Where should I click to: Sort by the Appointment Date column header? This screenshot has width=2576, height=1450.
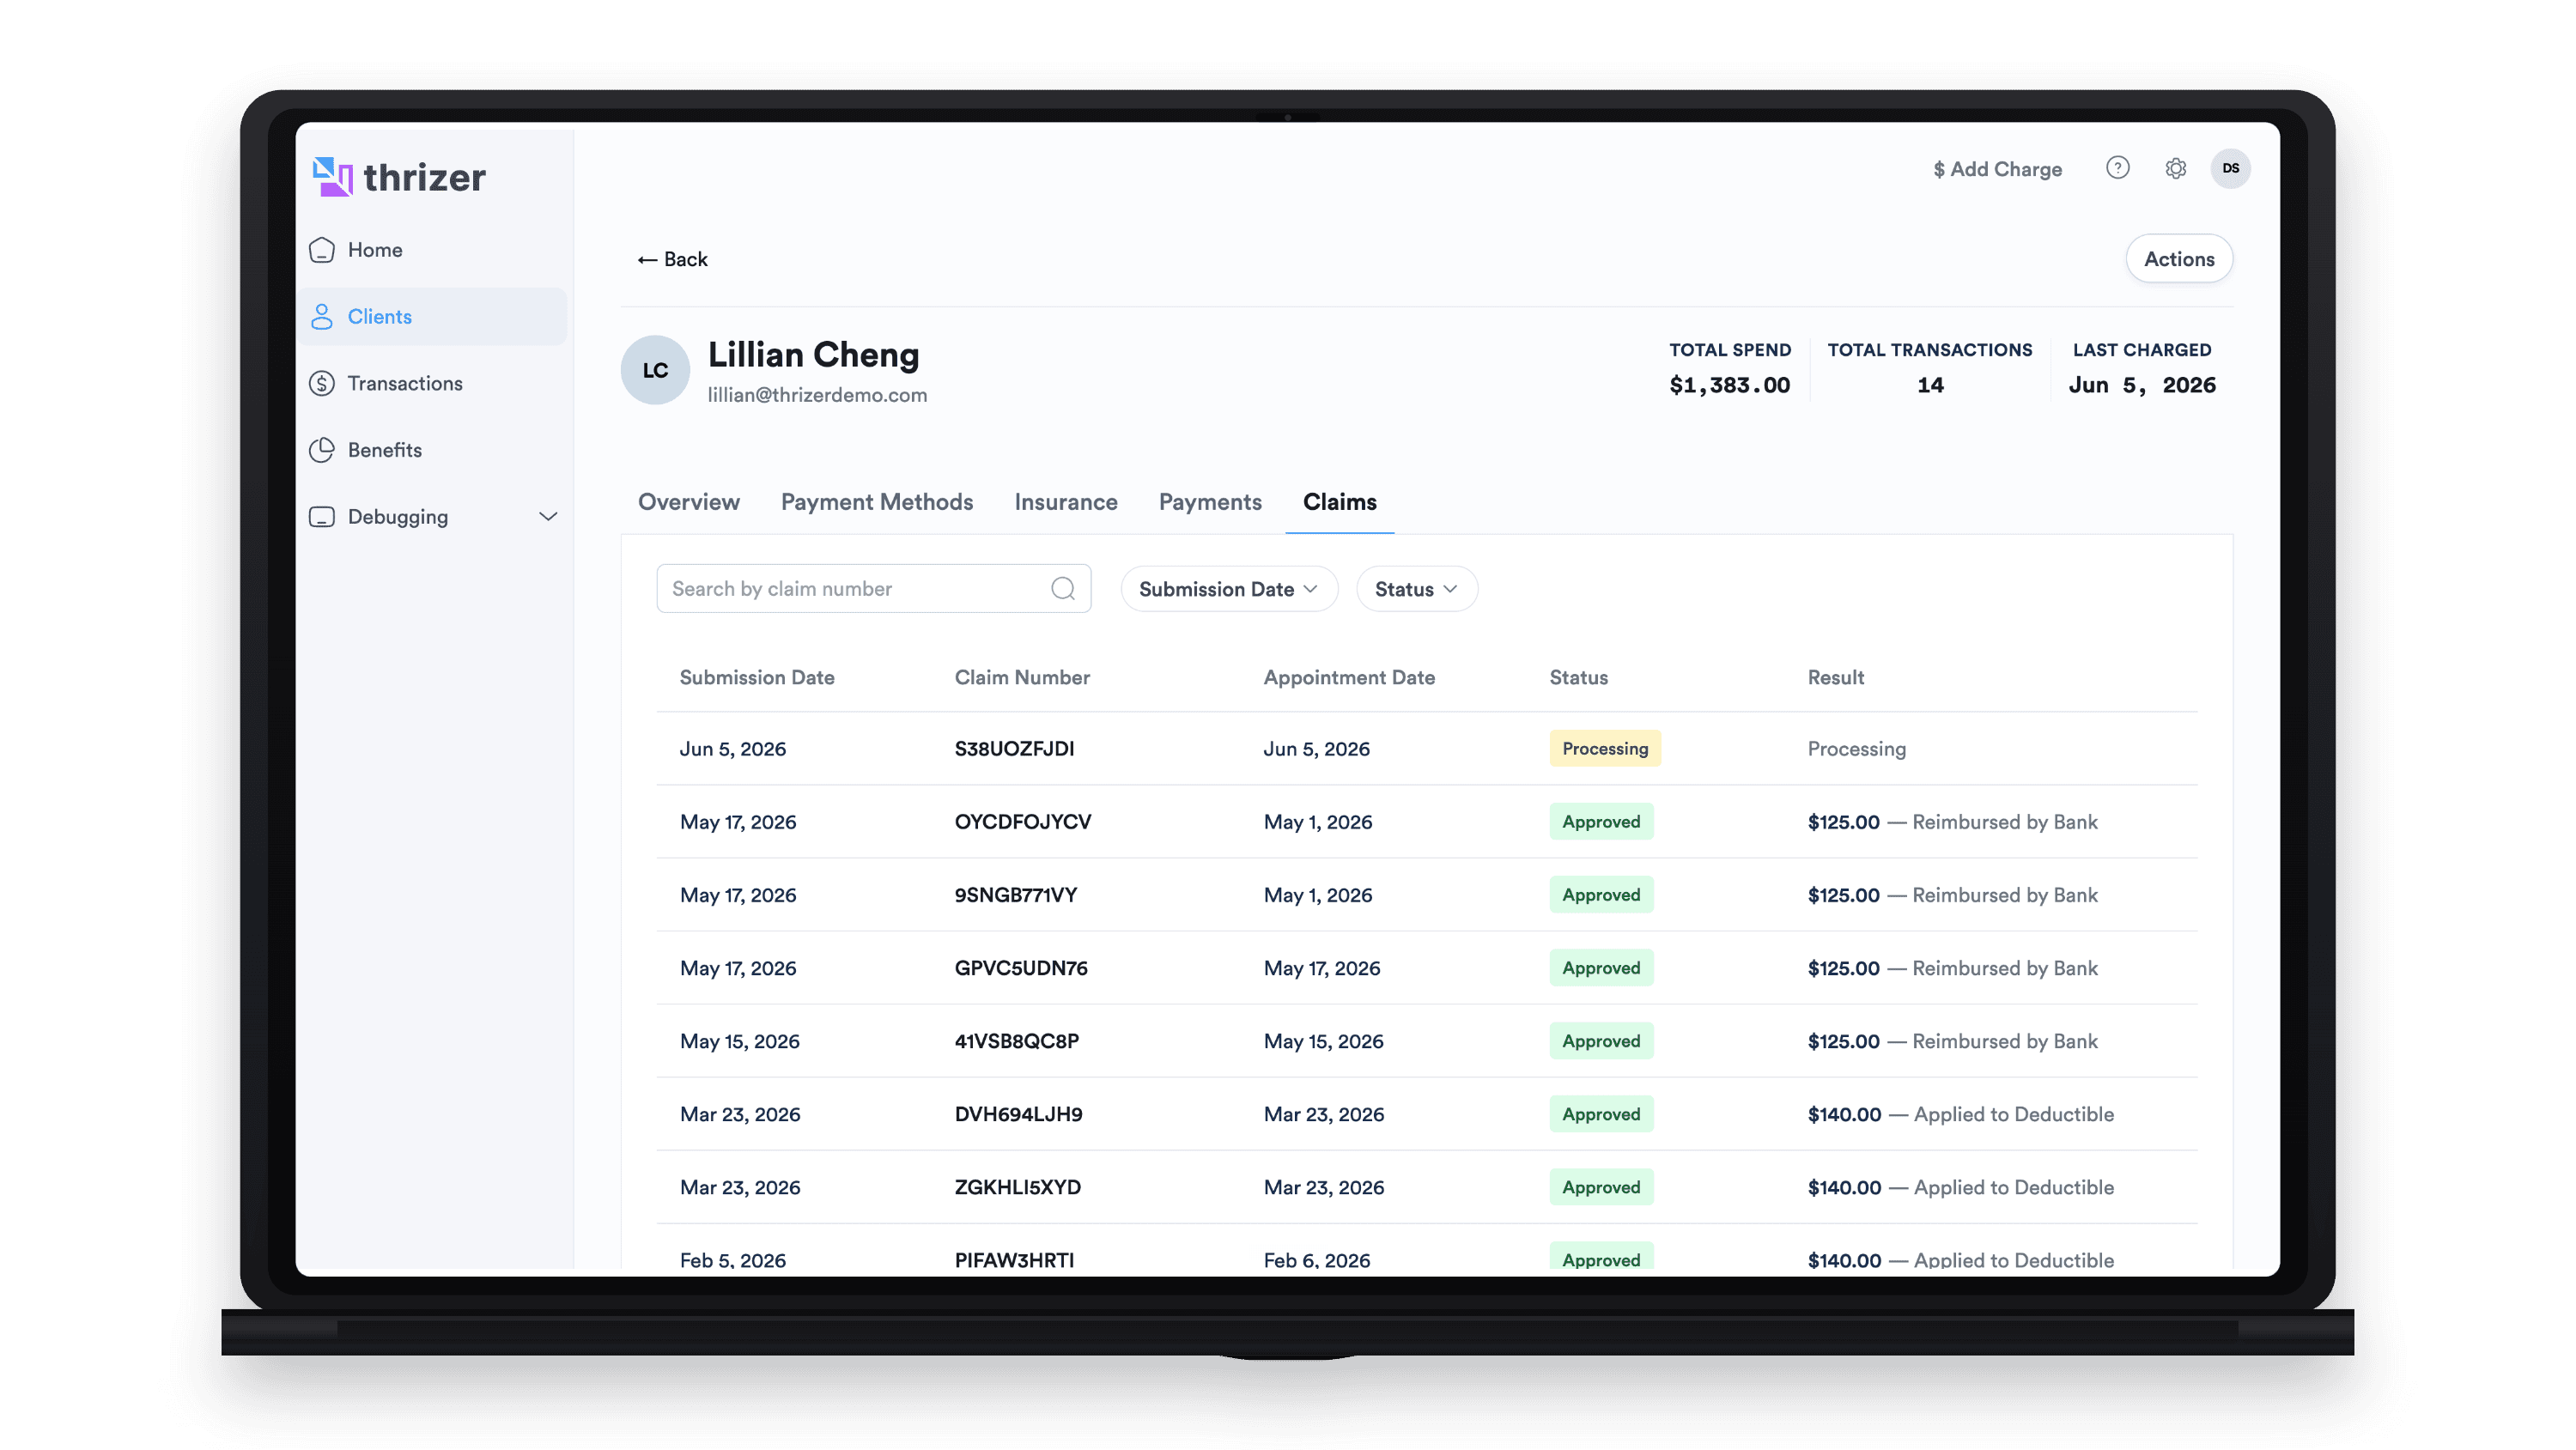(x=1349, y=678)
